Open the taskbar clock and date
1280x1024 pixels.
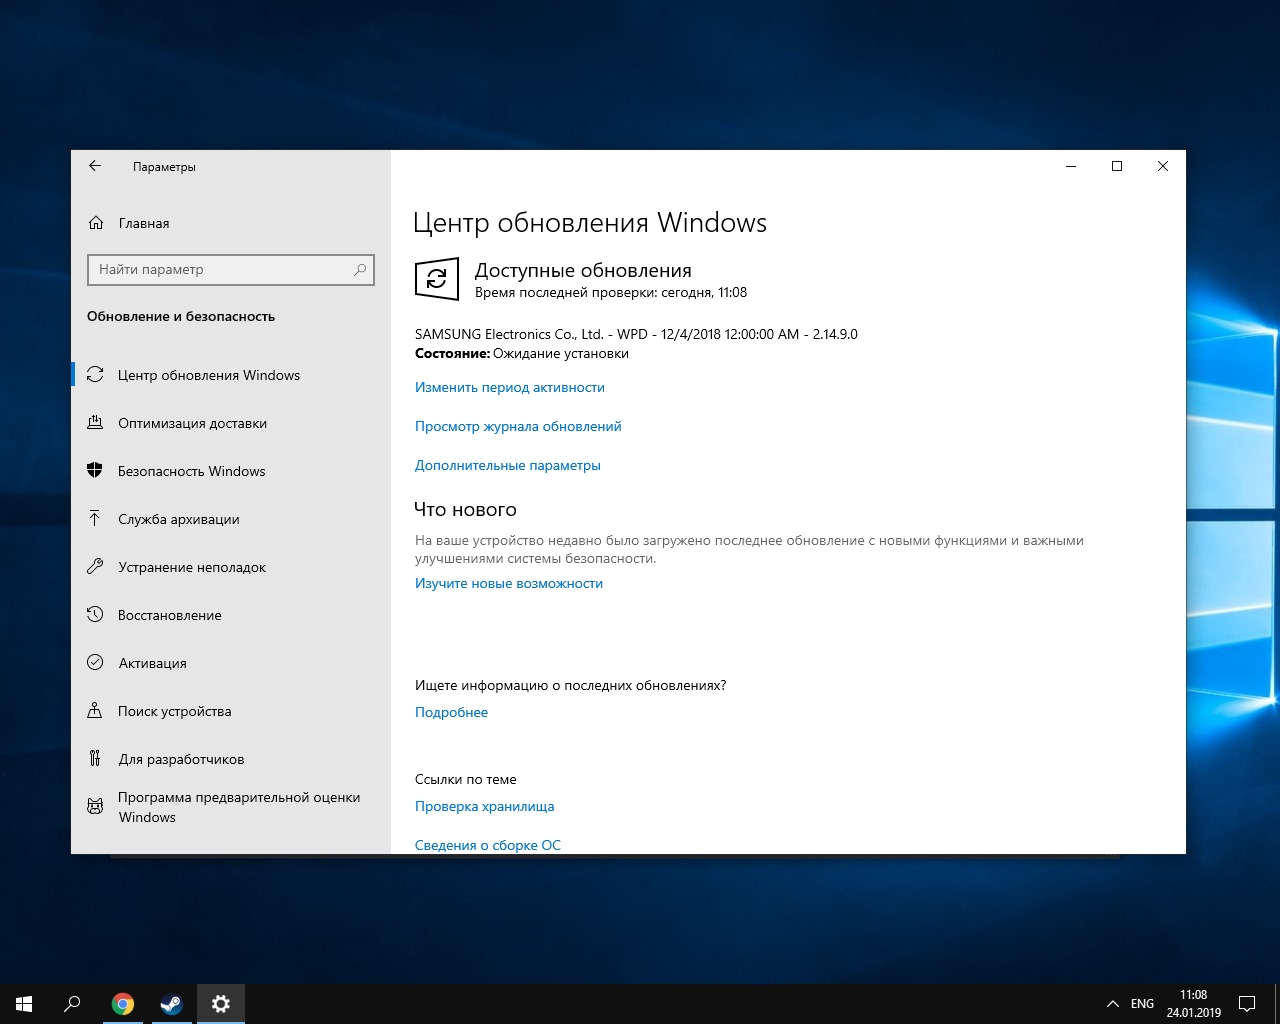point(1193,1004)
